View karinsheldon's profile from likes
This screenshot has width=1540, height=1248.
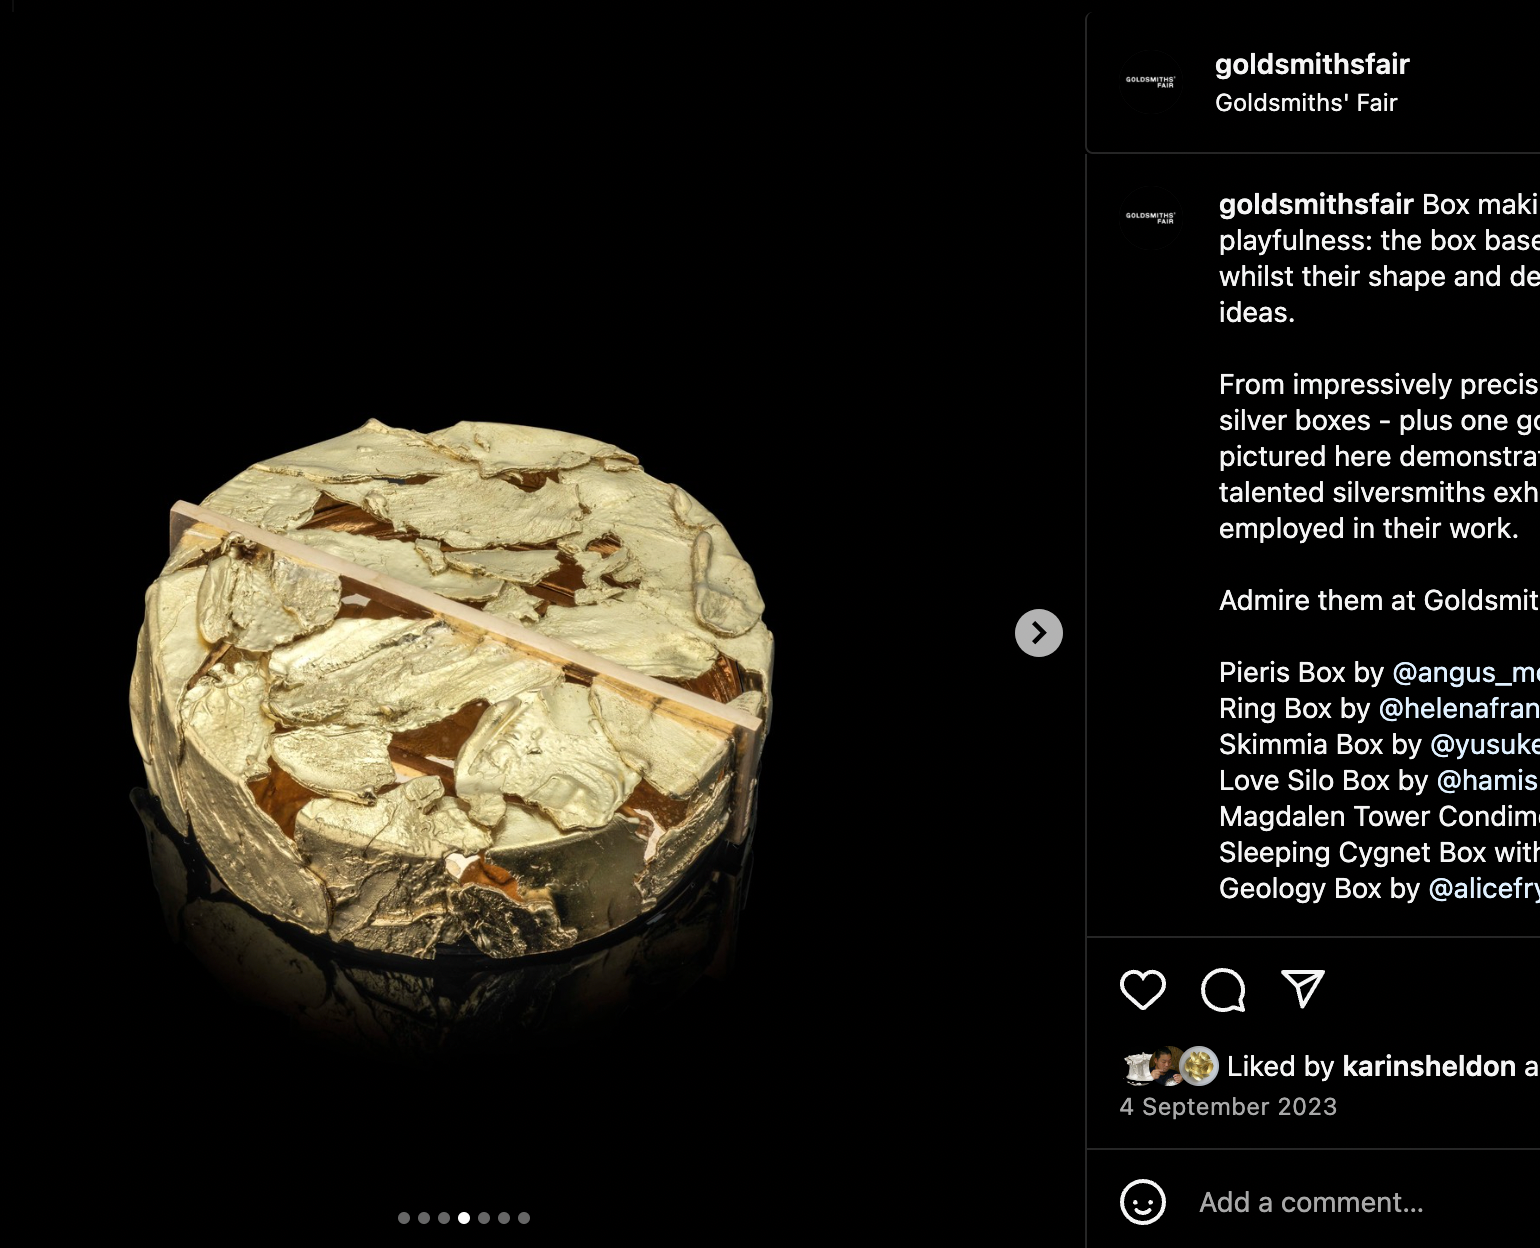click(x=1429, y=1067)
